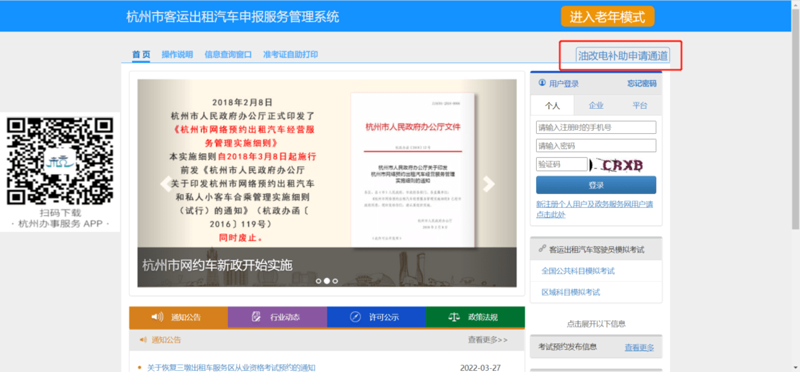Image resolution: width=800 pixels, height=372 pixels.
Task: Click 查看更多 next to 考试预约发布信息
Action: (x=639, y=348)
